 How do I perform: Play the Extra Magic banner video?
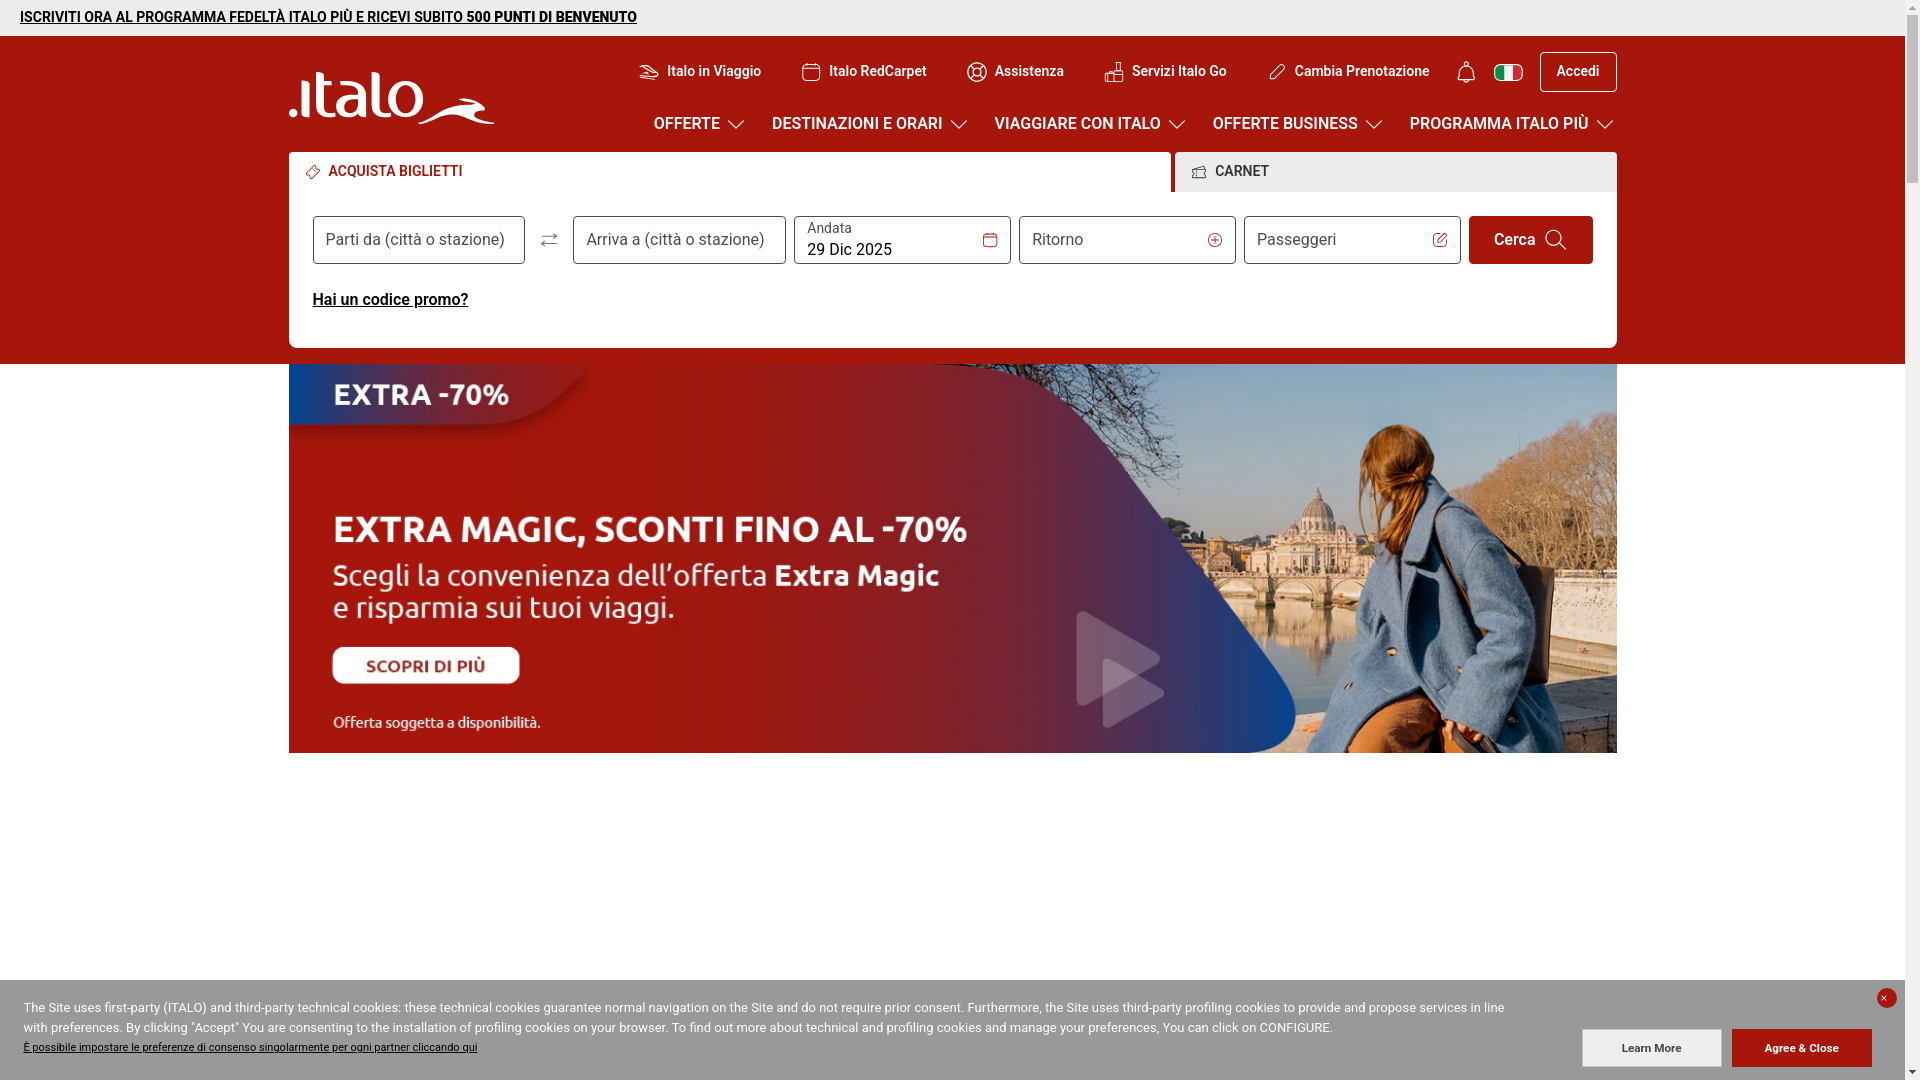[x=1119, y=669]
